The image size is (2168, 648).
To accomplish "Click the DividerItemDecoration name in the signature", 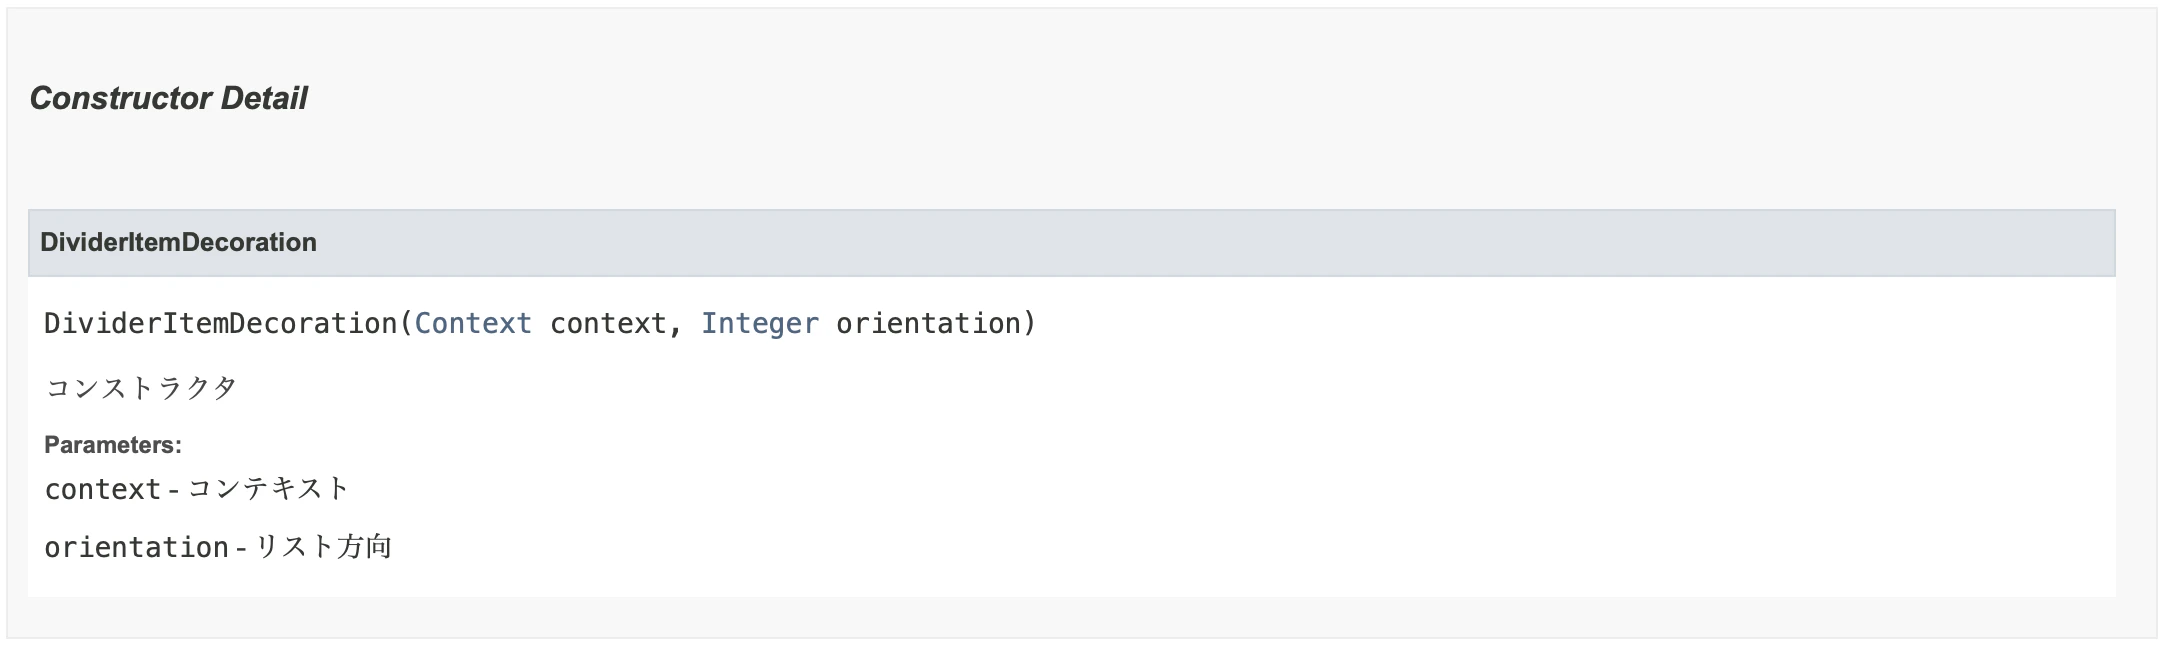I will (x=220, y=323).
